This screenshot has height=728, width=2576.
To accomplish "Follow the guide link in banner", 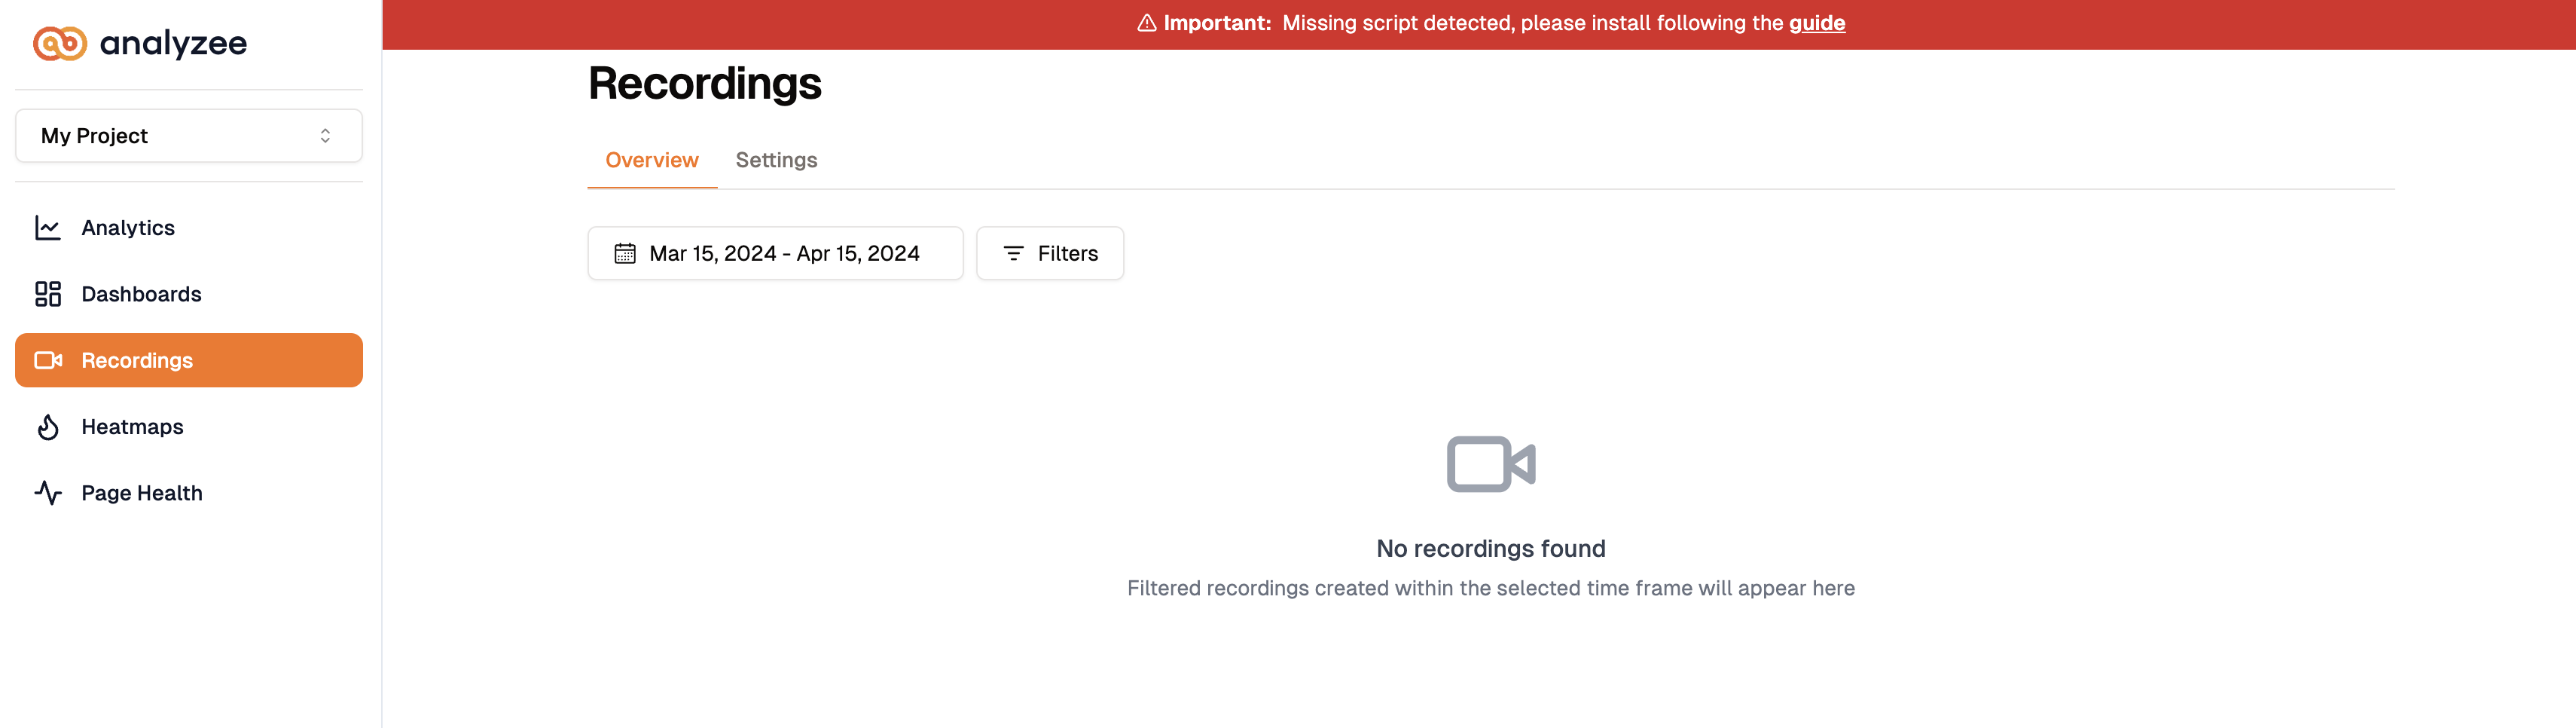I will (x=1817, y=23).
